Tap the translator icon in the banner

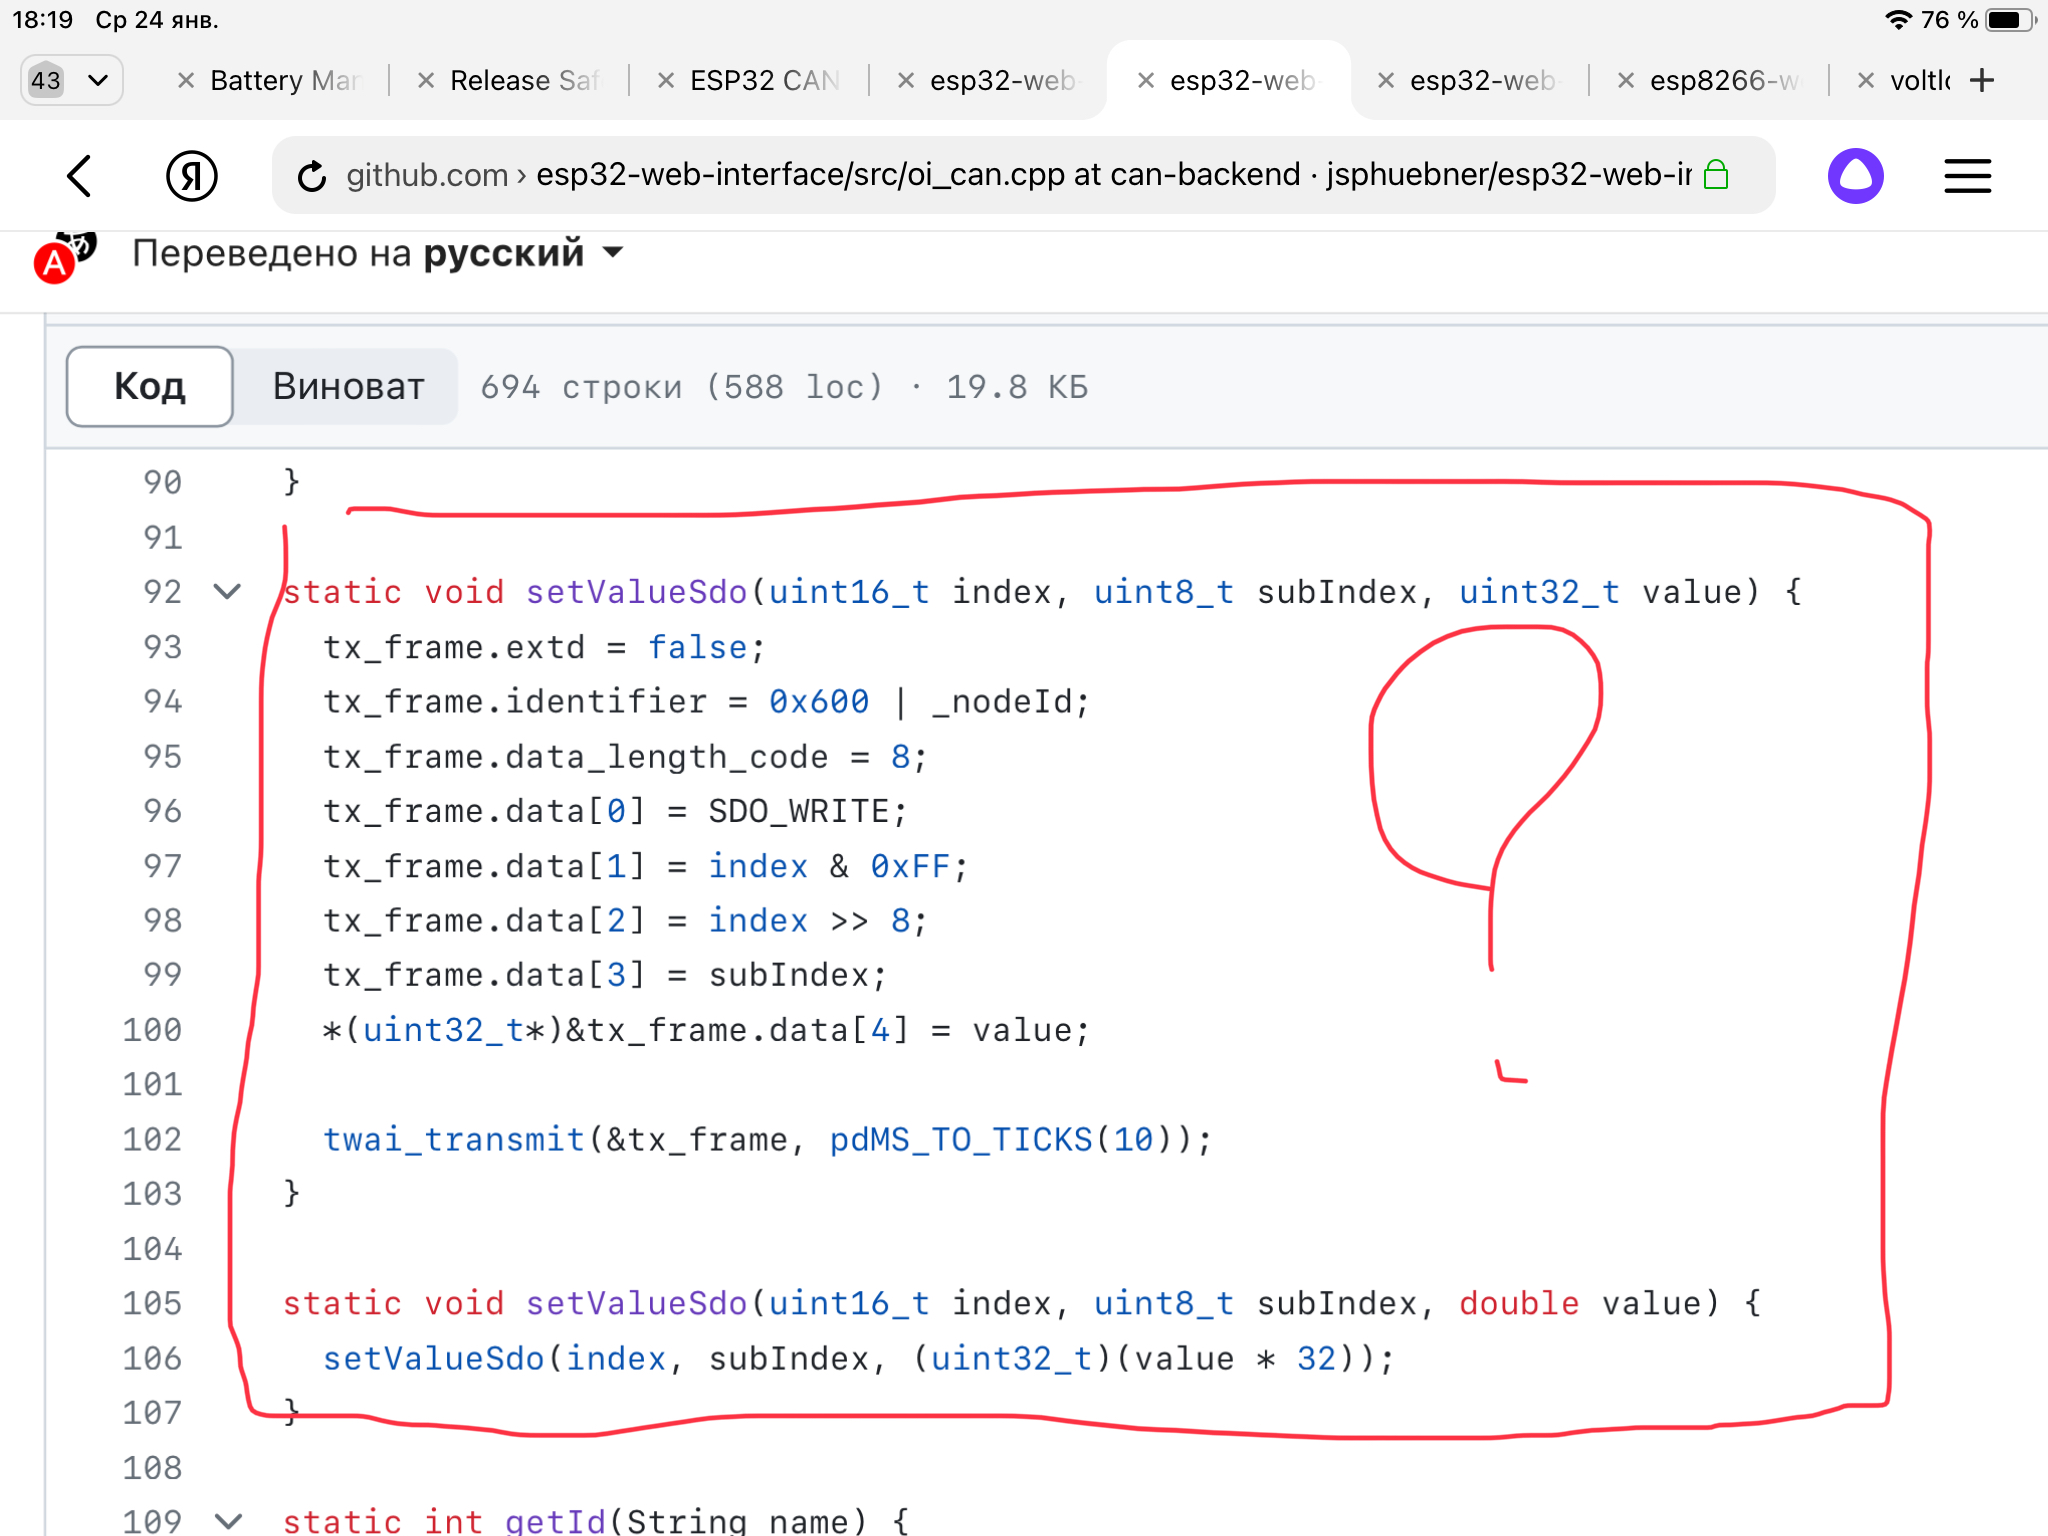point(62,257)
